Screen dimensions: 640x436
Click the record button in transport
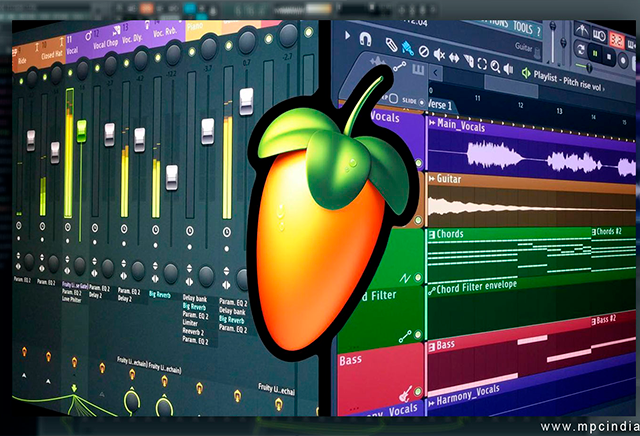click(623, 61)
